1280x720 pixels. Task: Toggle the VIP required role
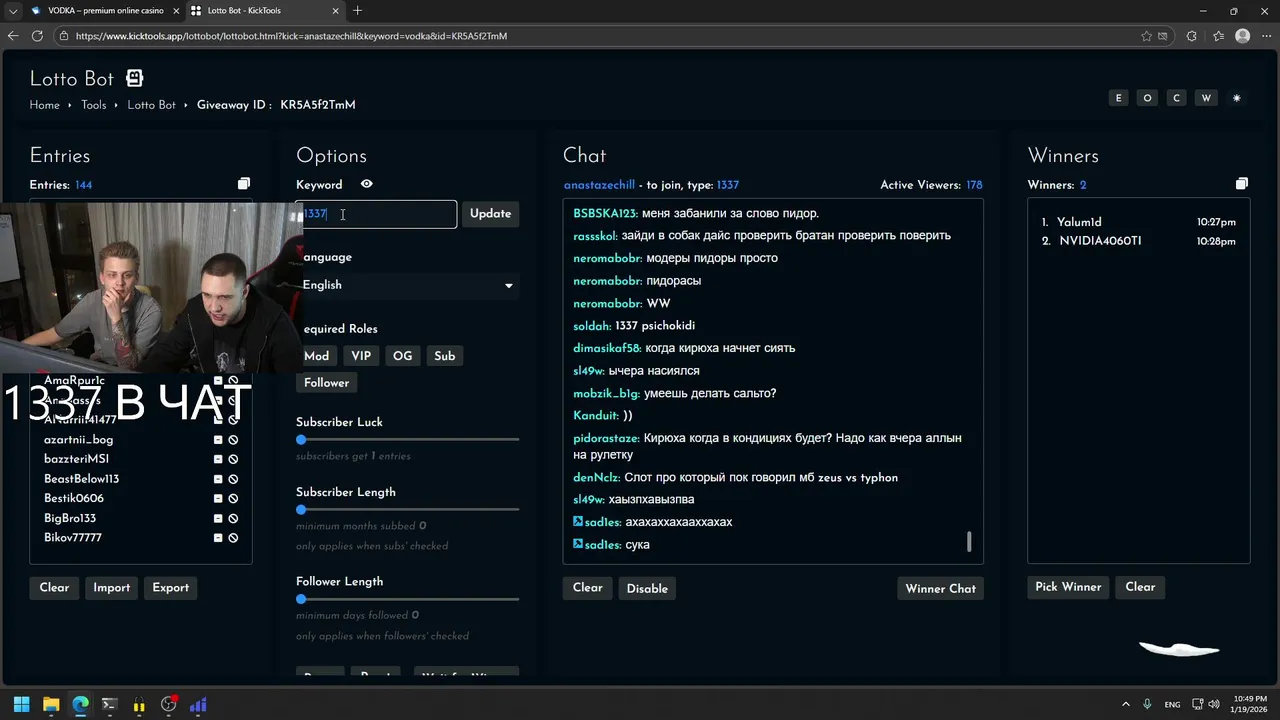pyautogui.click(x=361, y=356)
